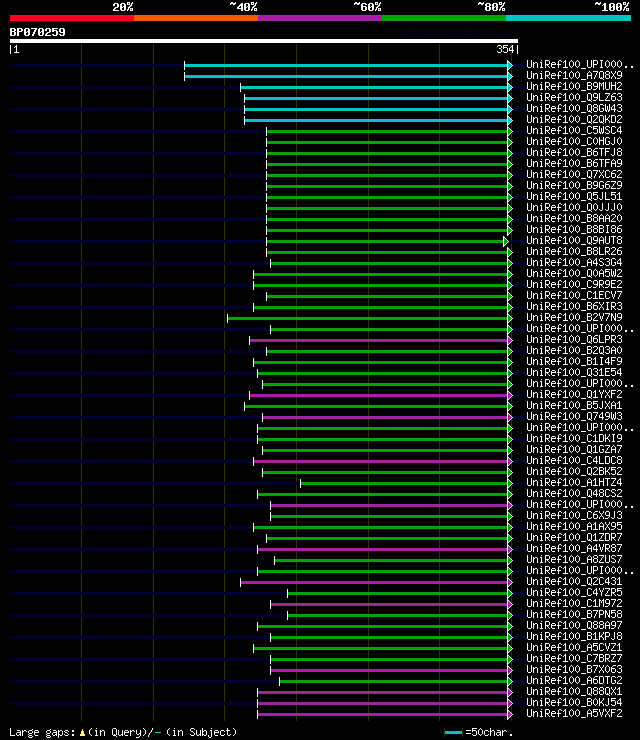Open hit UniRef100_Q749W3
640x740 pixels.
point(574,417)
